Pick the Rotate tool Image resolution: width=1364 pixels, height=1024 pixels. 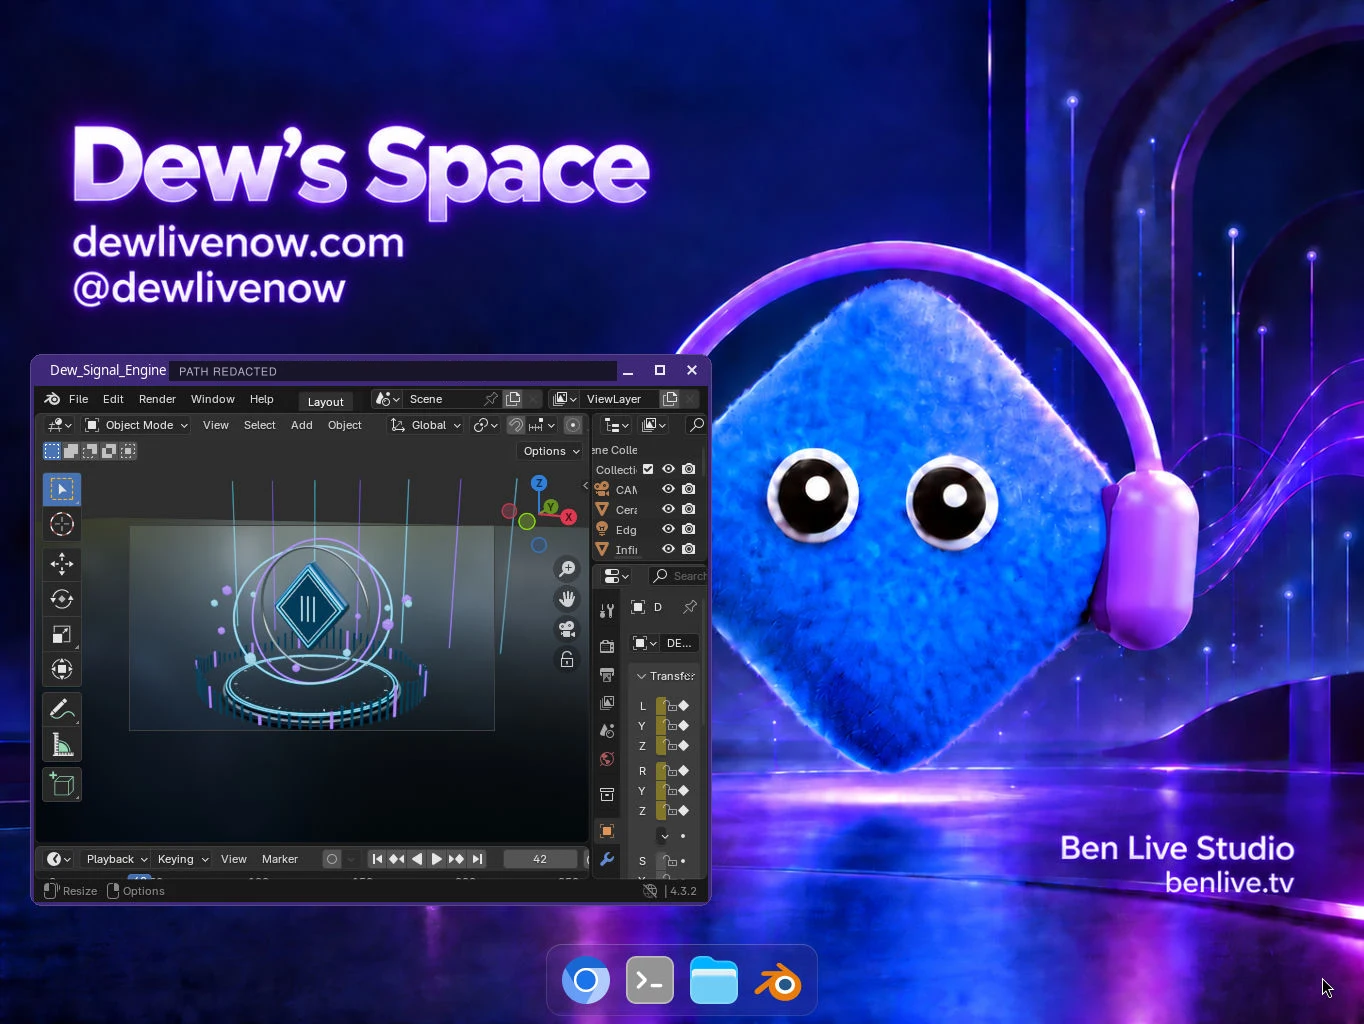pos(62,599)
